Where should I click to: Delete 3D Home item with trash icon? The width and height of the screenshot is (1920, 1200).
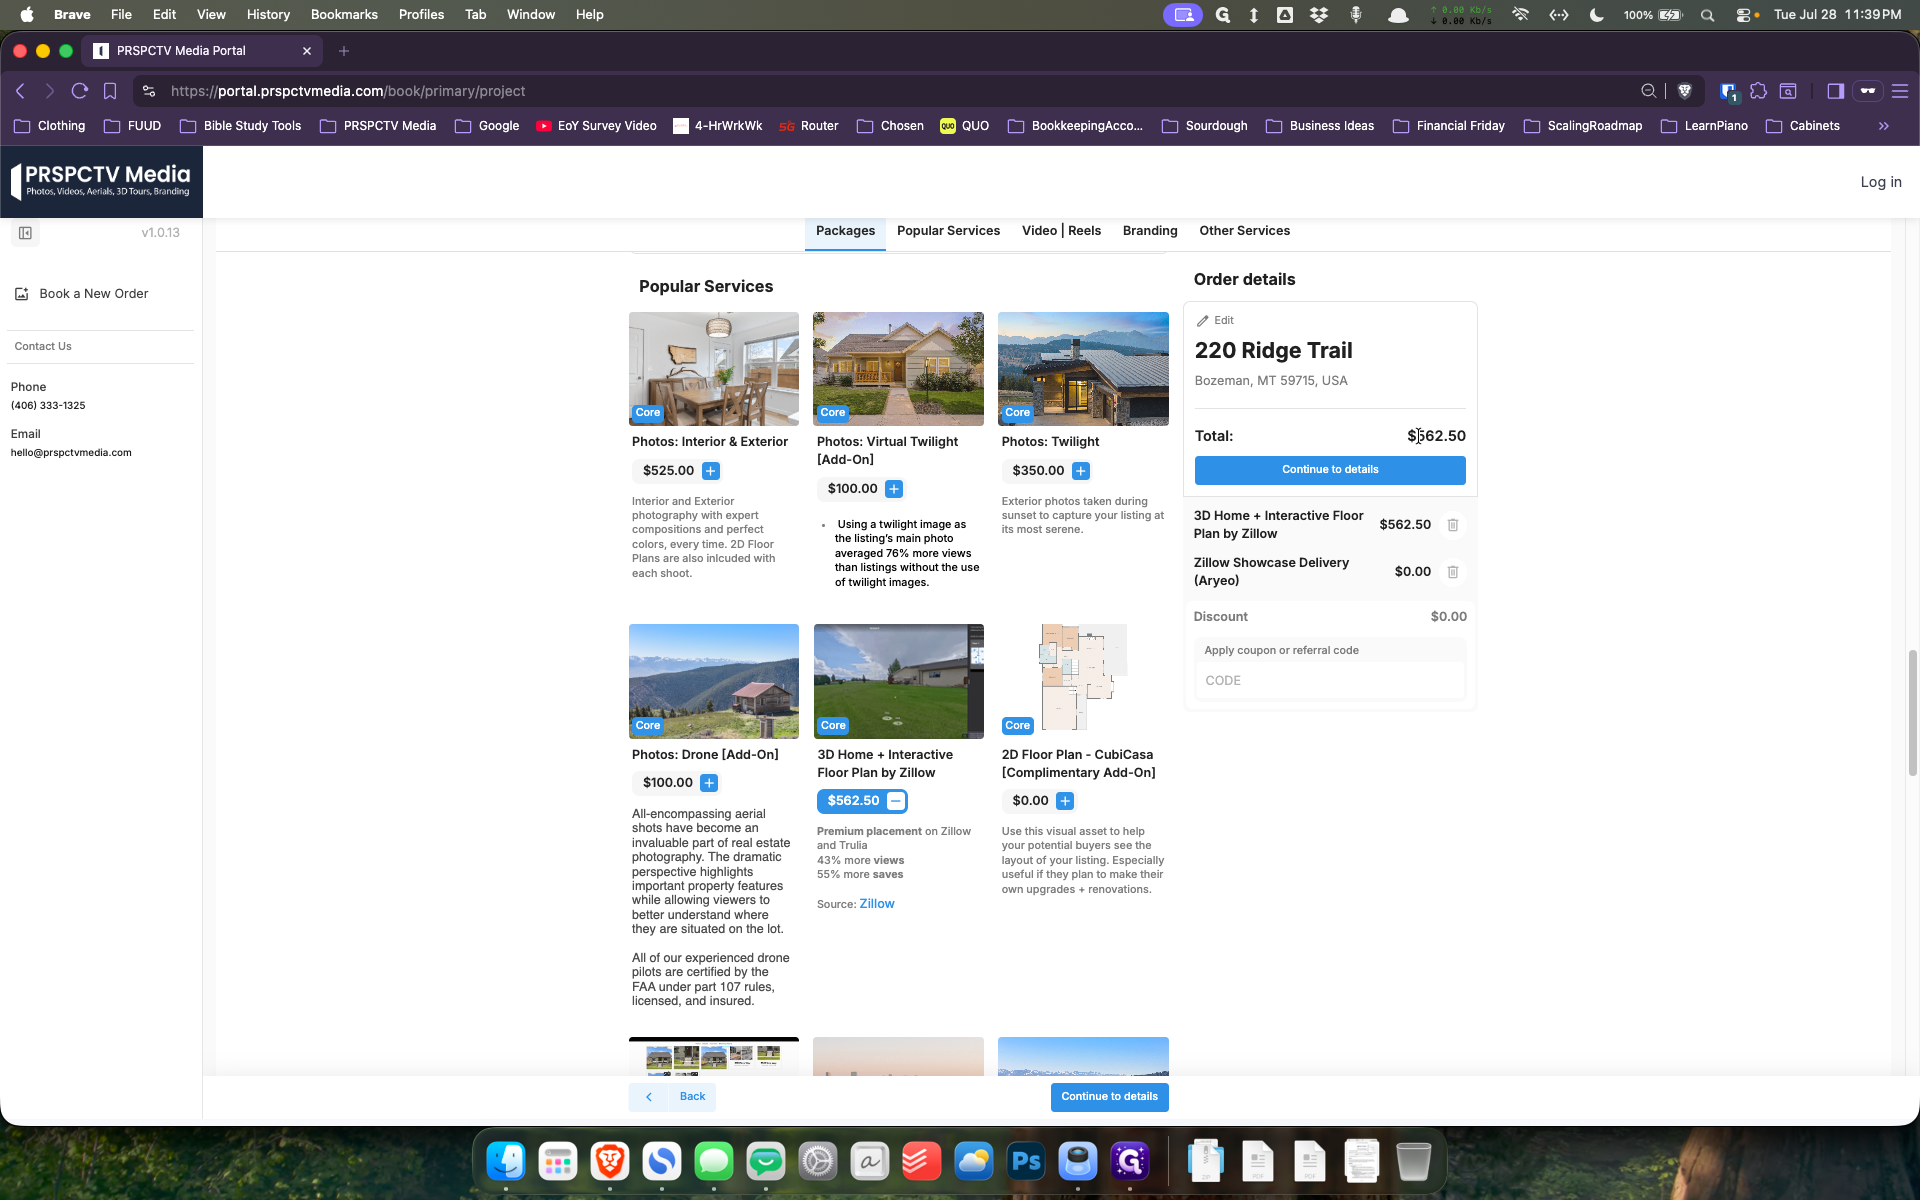pyautogui.click(x=1453, y=525)
